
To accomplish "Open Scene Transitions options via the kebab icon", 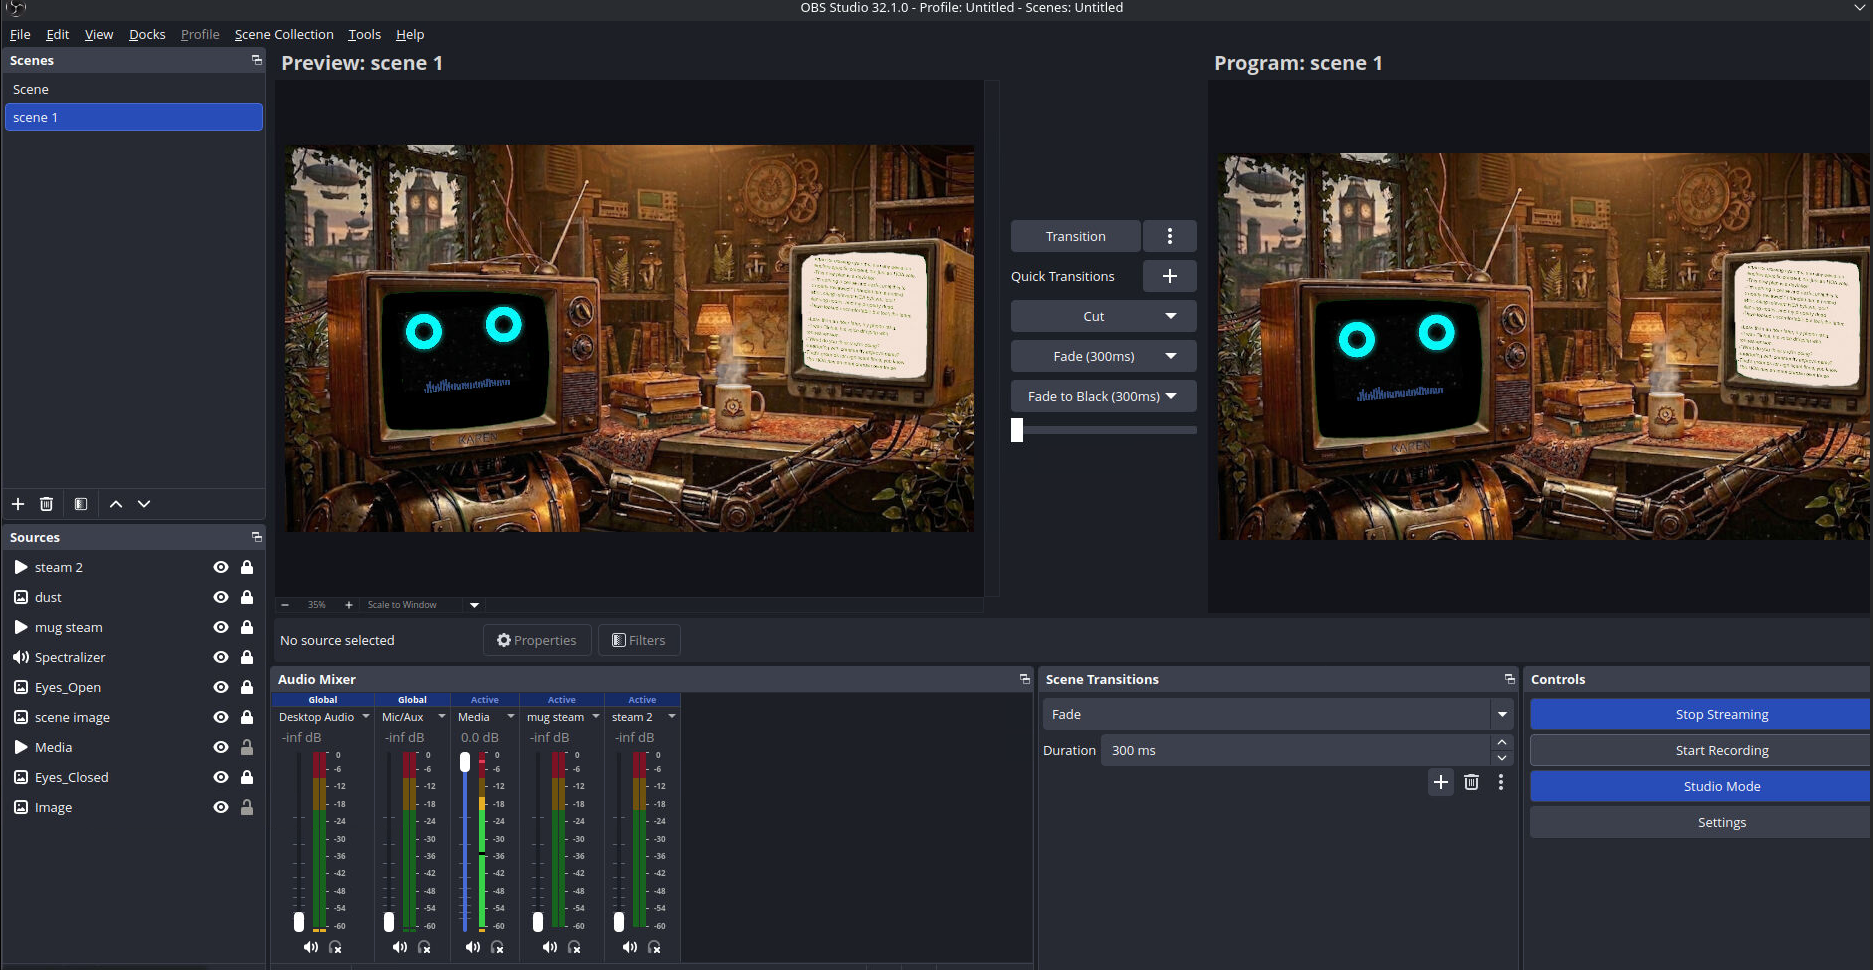I will point(1501,783).
